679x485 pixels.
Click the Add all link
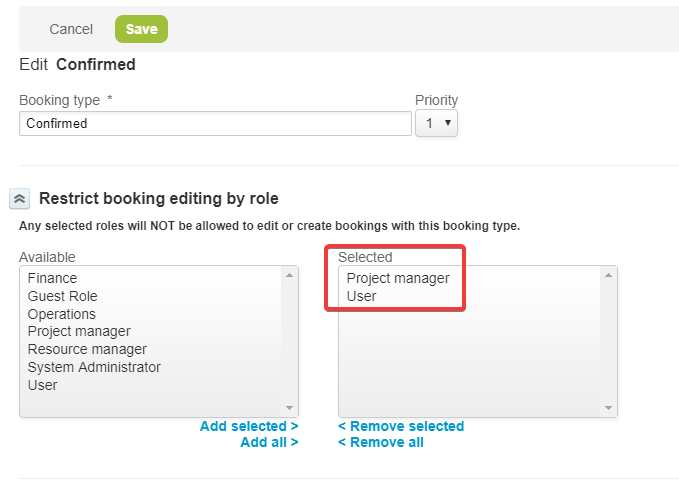point(269,442)
